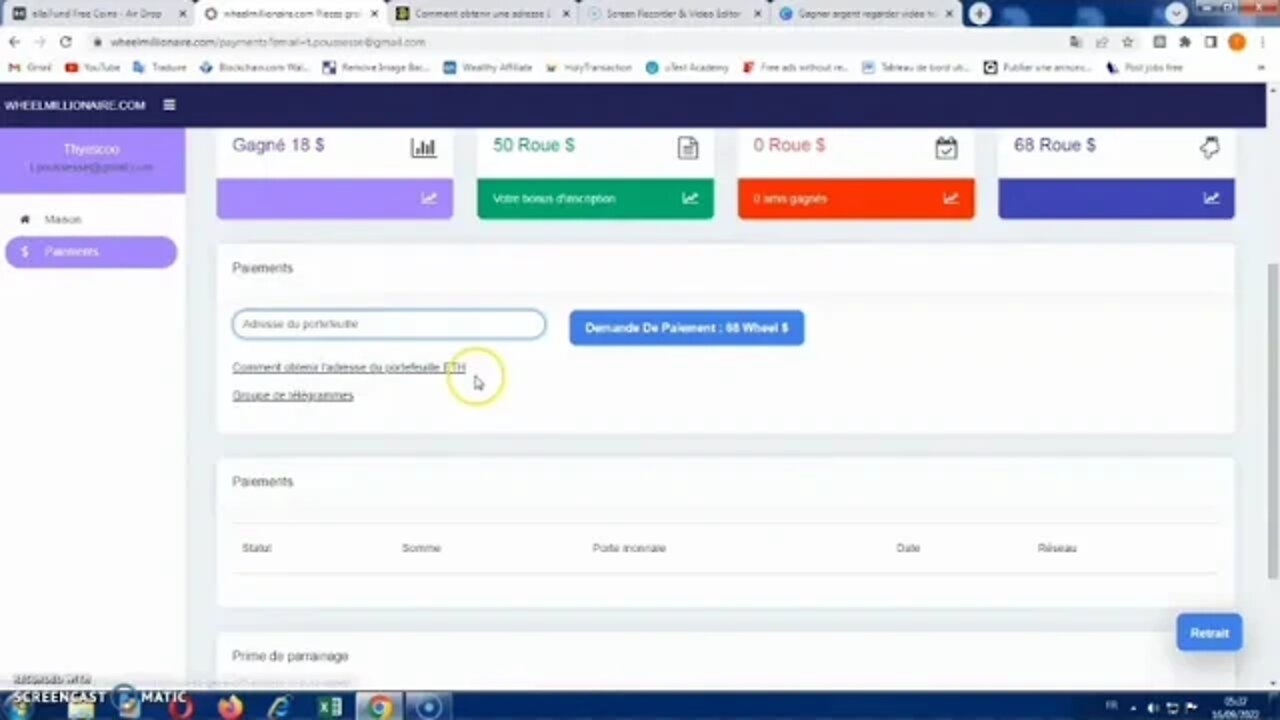Click the Votre bonus d'inscription label
Image resolution: width=1280 pixels, height=720 pixels.
click(554, 198)
